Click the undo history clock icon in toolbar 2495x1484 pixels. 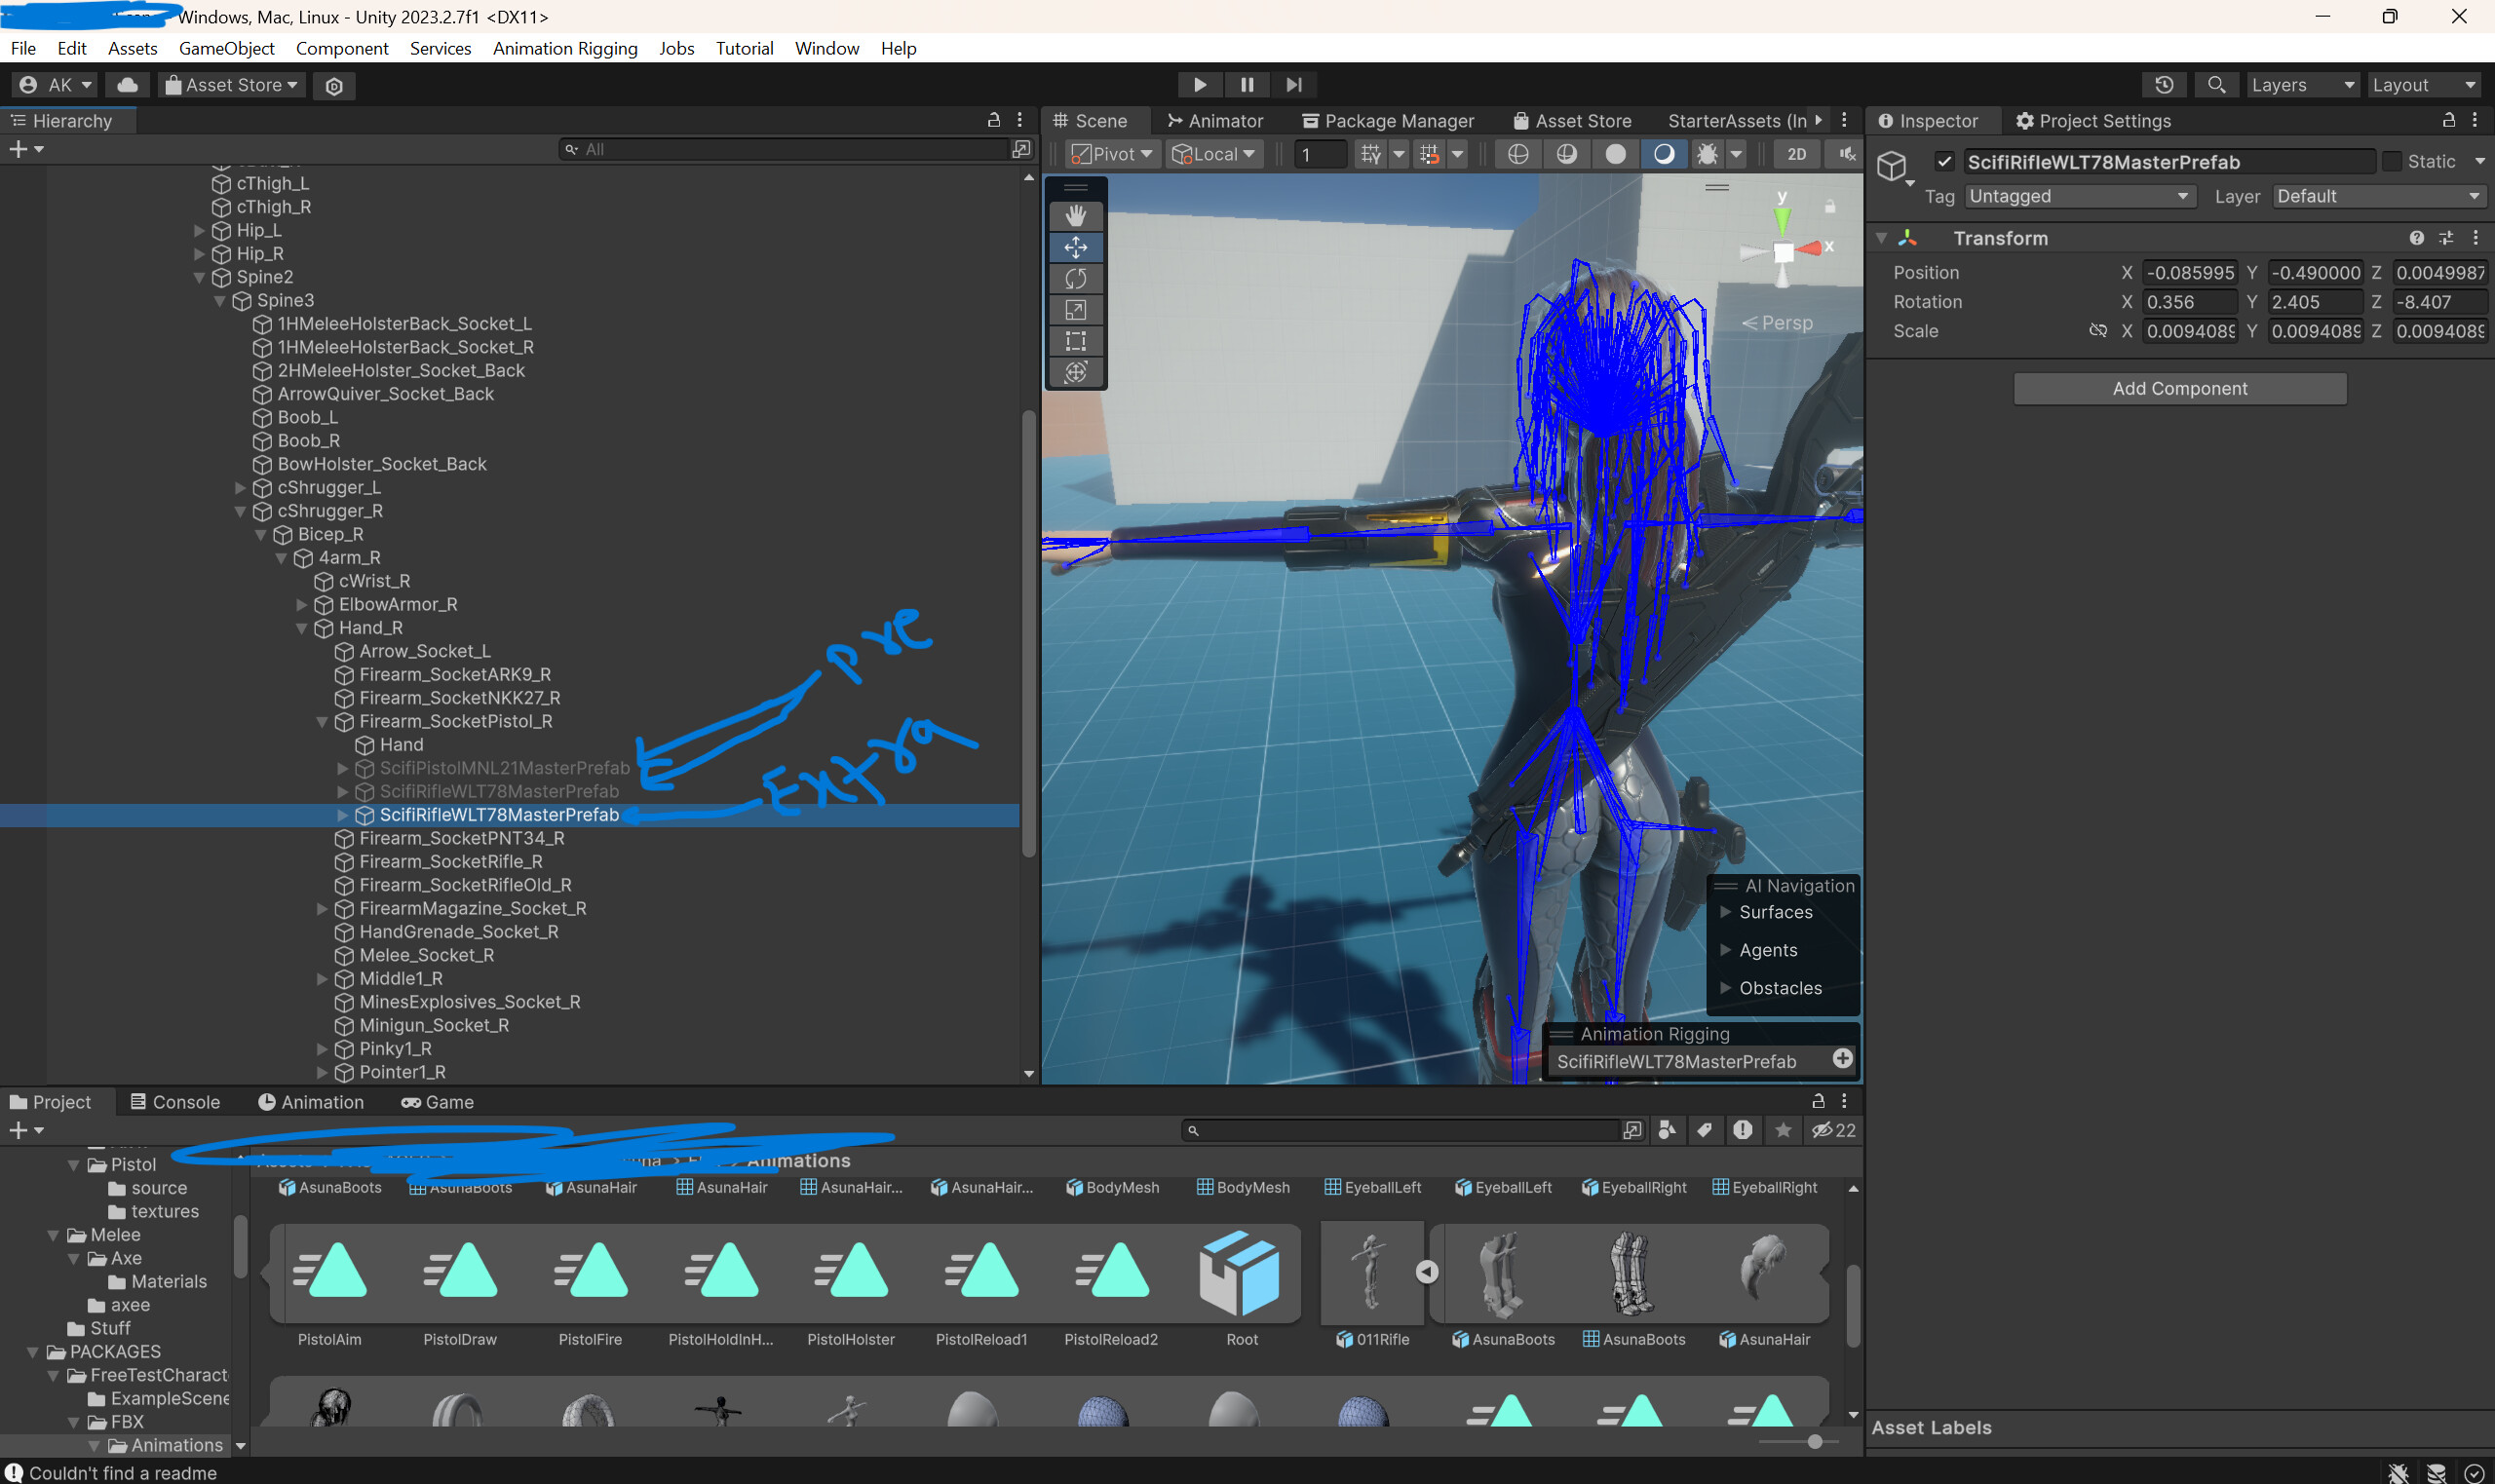(x=2166, y=84)
